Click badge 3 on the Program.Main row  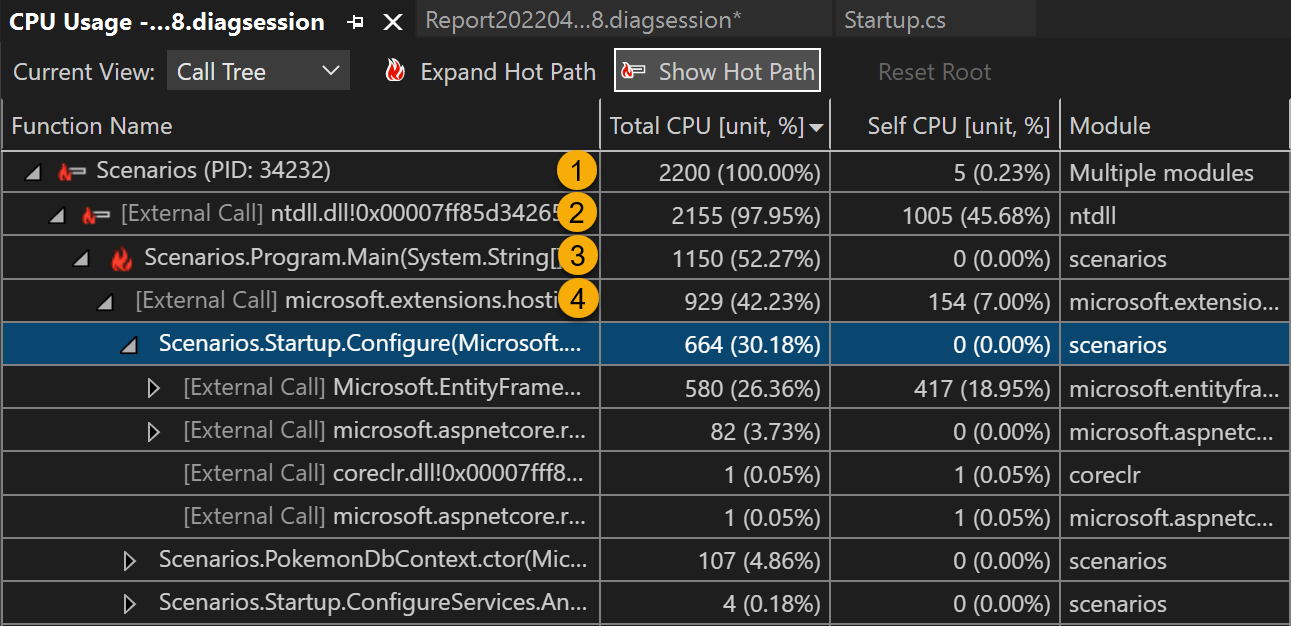(x=580, y=257)
